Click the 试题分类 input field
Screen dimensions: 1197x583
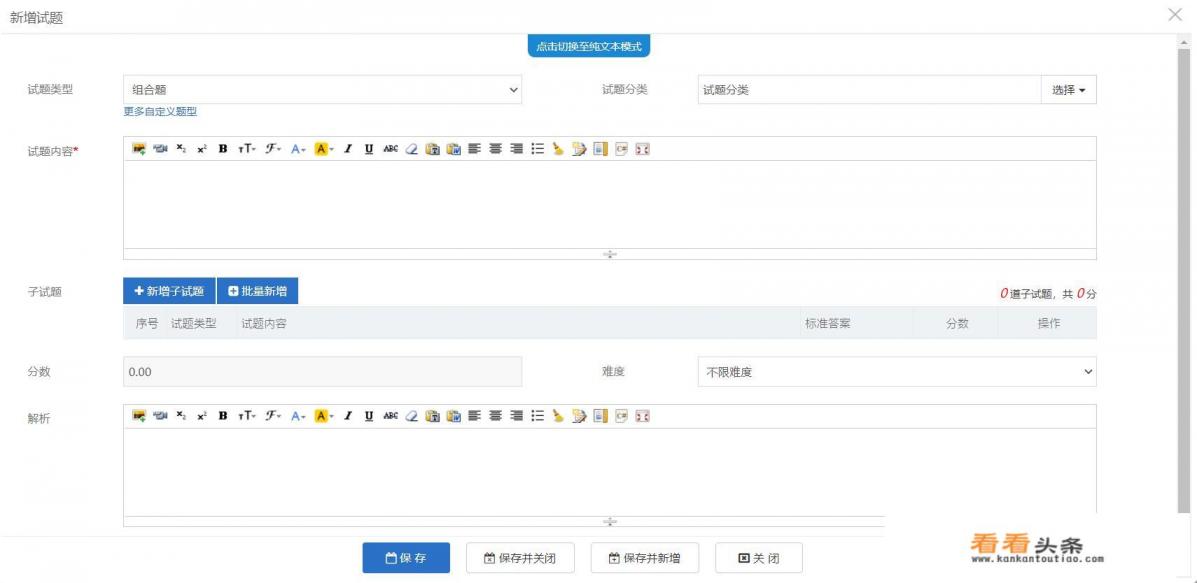click(868, 90)
